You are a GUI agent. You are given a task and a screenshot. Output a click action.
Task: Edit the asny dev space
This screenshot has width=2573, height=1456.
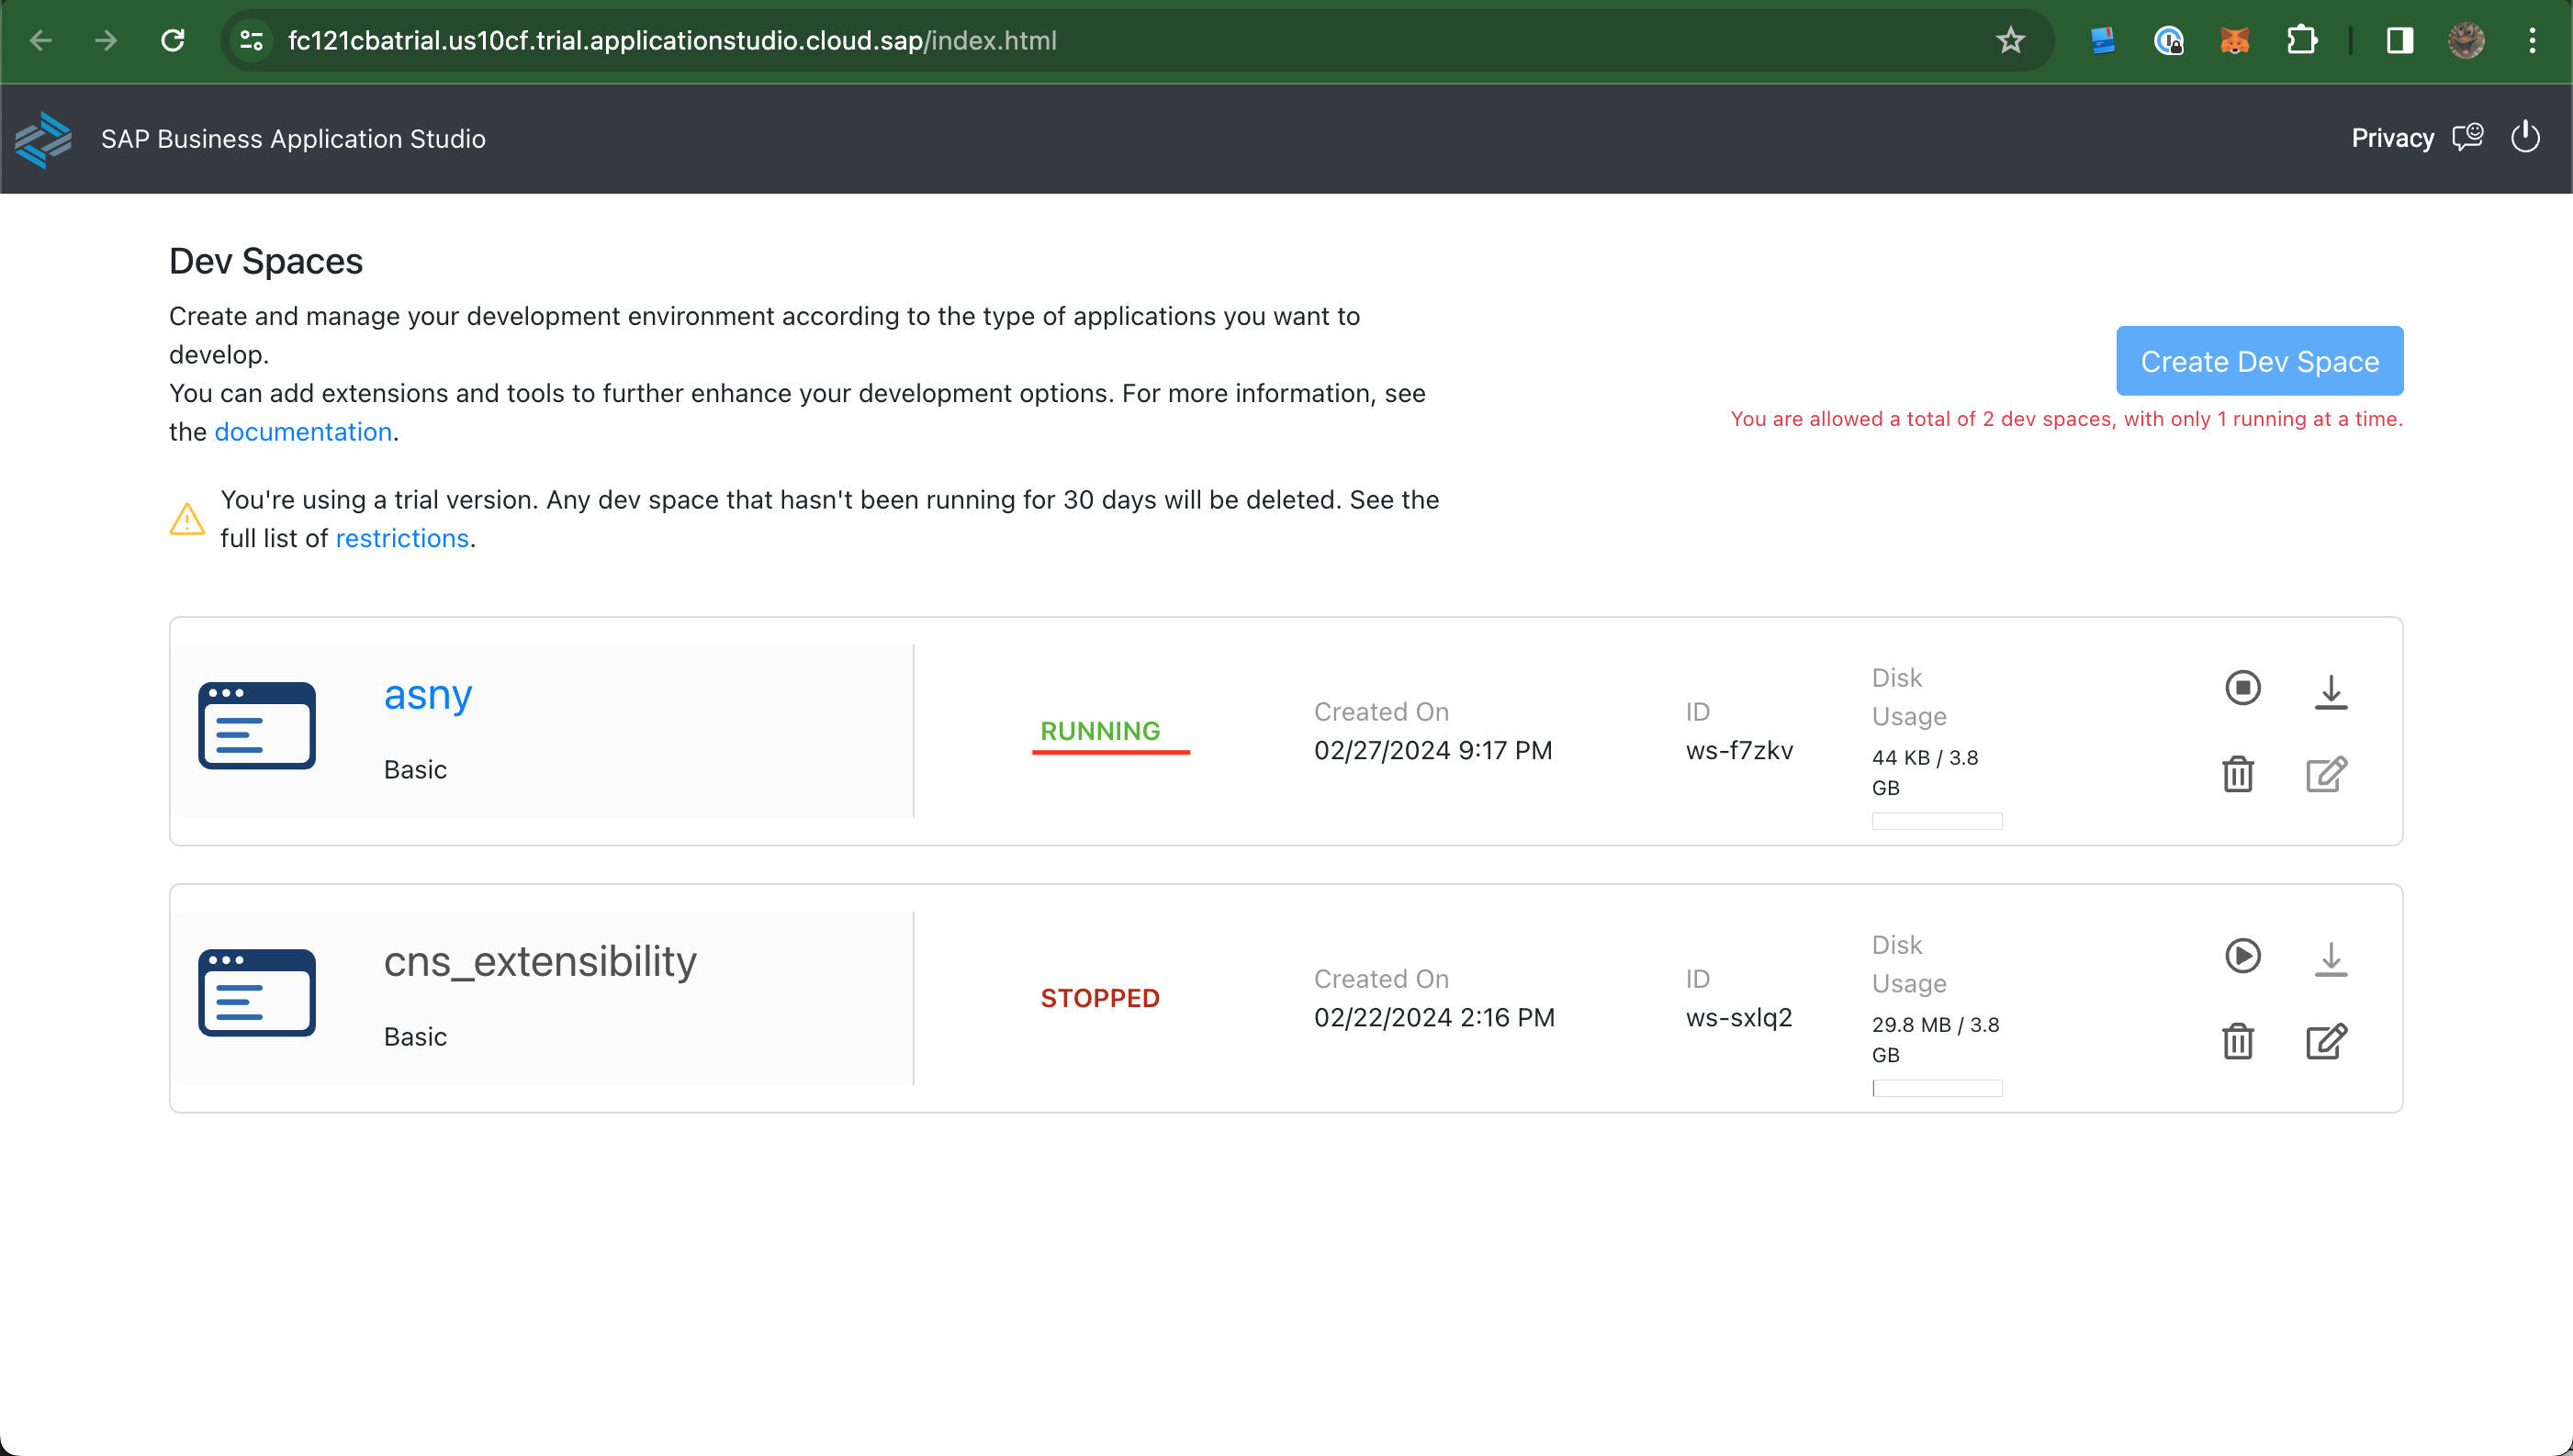2326,774
